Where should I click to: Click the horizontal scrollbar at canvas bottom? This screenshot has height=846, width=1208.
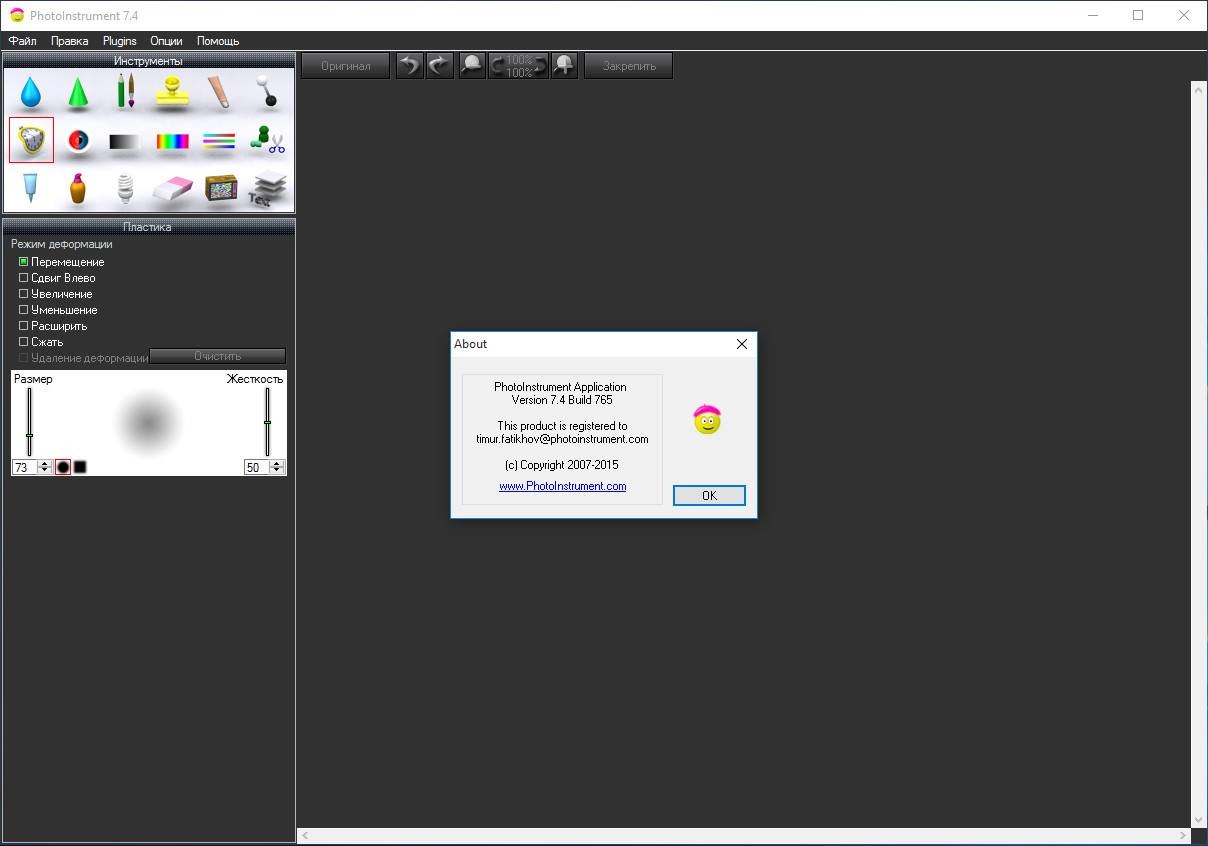pyautogui.click(x=745, y=835)
